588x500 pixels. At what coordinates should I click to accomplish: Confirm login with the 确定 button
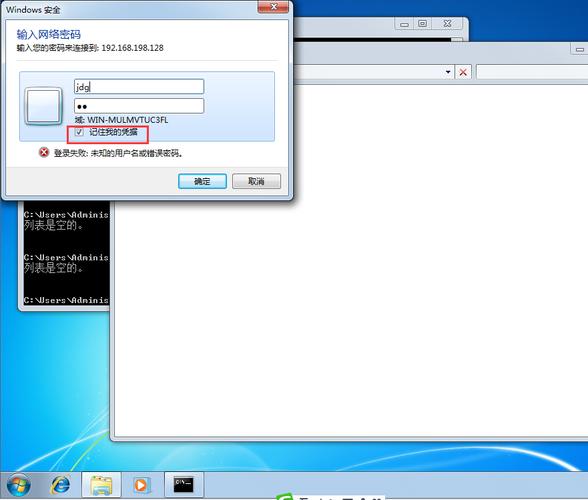point(202,182)
